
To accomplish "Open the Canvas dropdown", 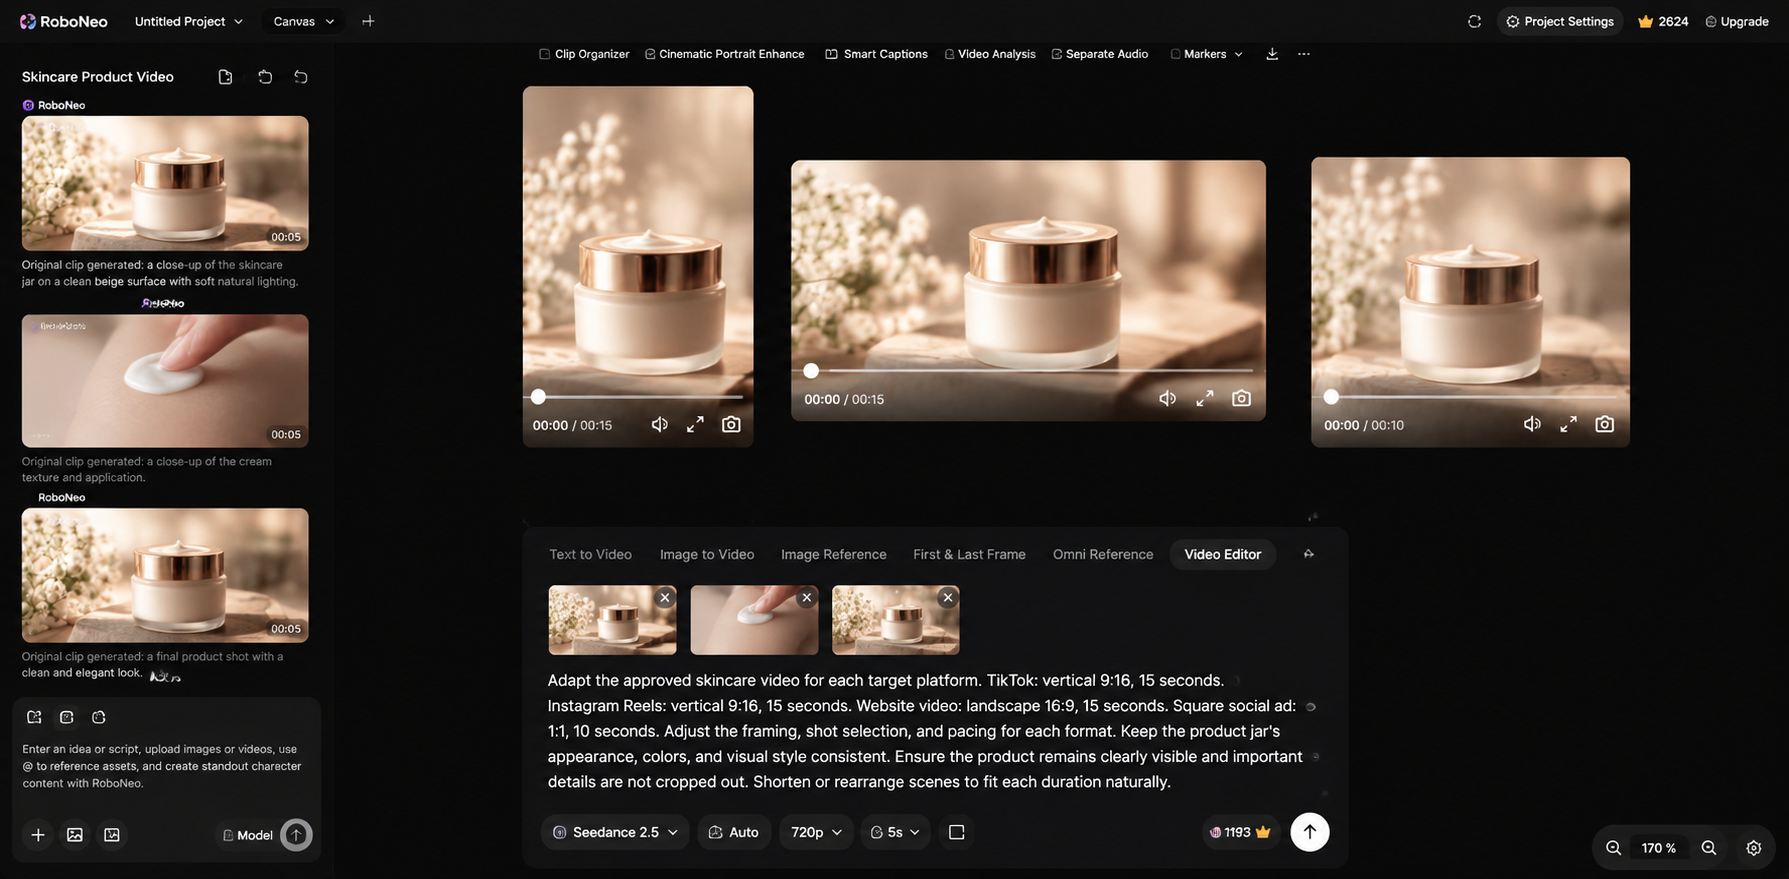I will pos(304,21).
